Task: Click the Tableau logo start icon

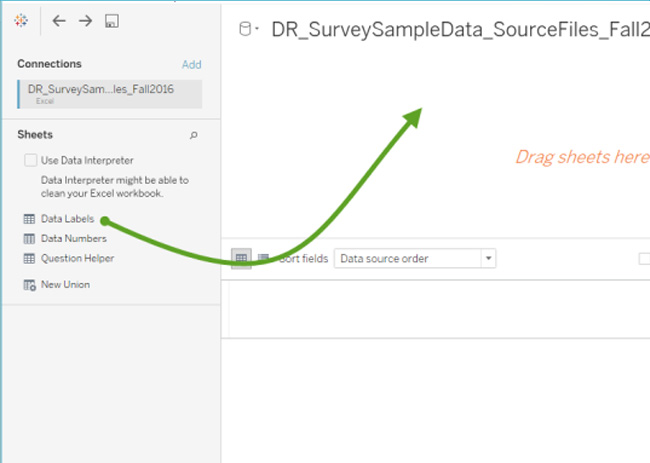Action: coord(22,21)
